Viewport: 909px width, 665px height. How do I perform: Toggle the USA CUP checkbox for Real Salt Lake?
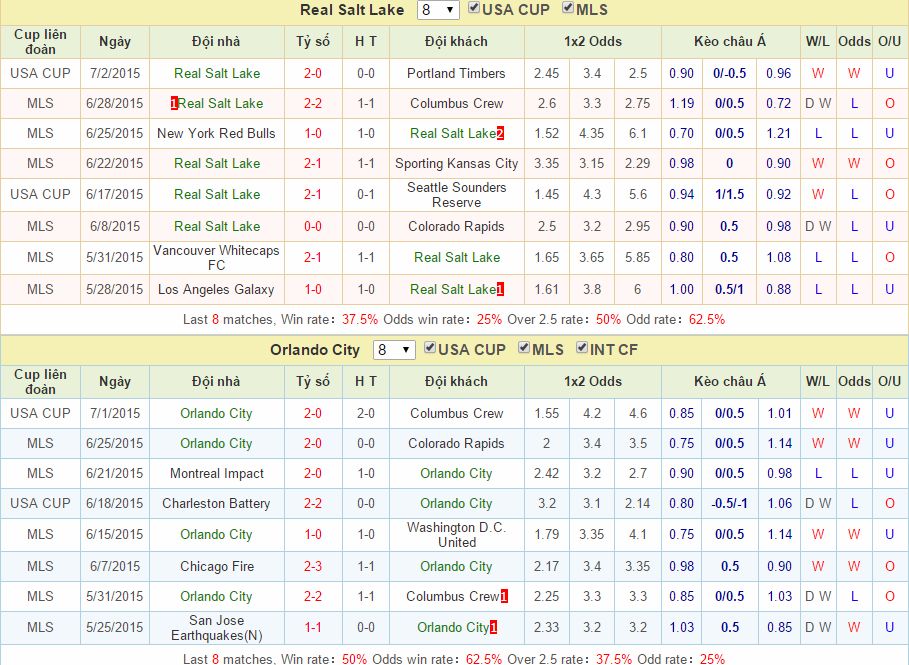tap(474, 8)
